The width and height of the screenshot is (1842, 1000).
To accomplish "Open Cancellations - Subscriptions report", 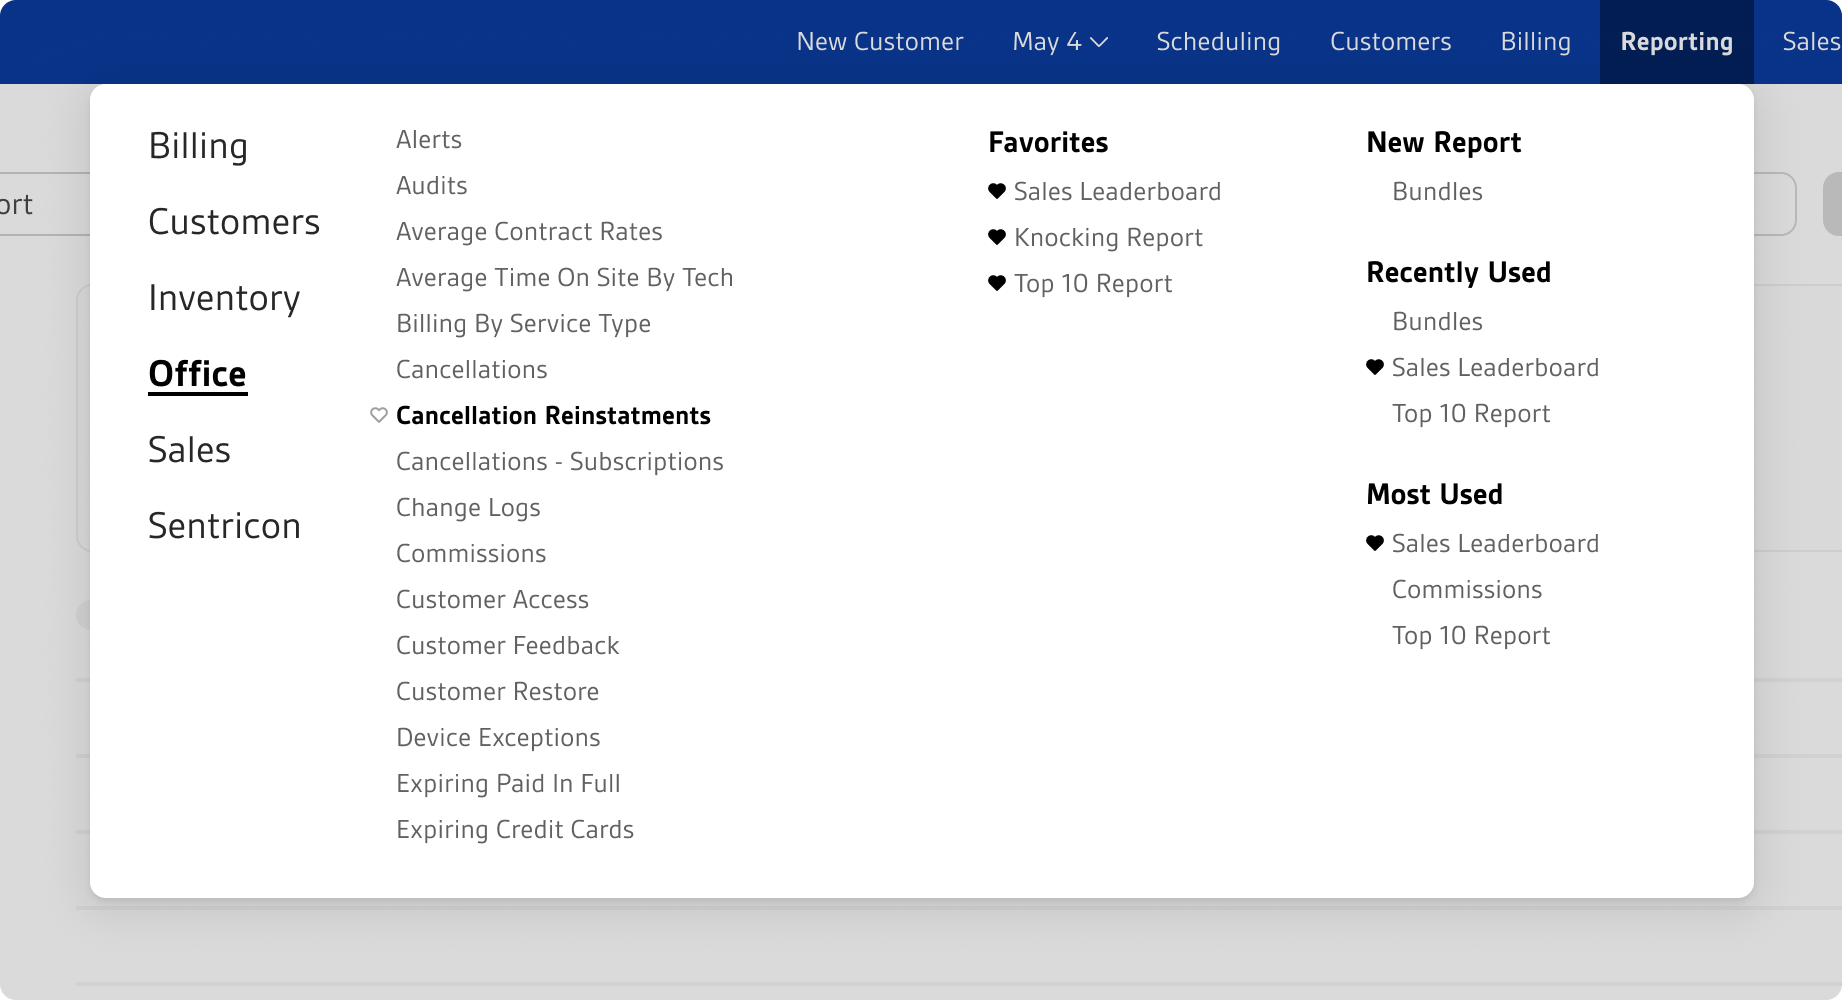I will (x=560, y=461).
